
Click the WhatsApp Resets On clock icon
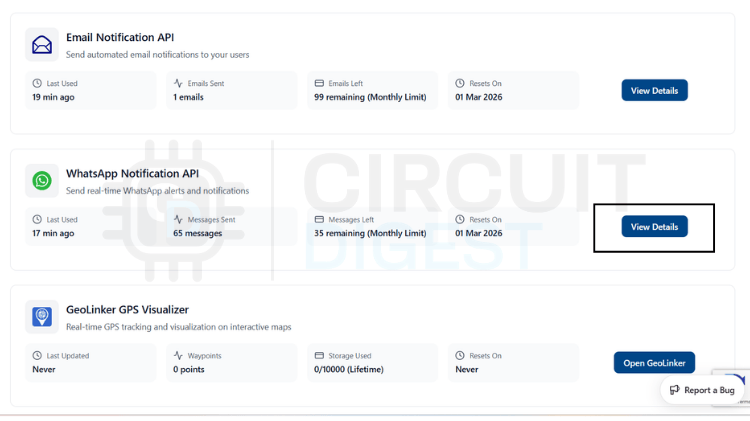tap(460, 219)
